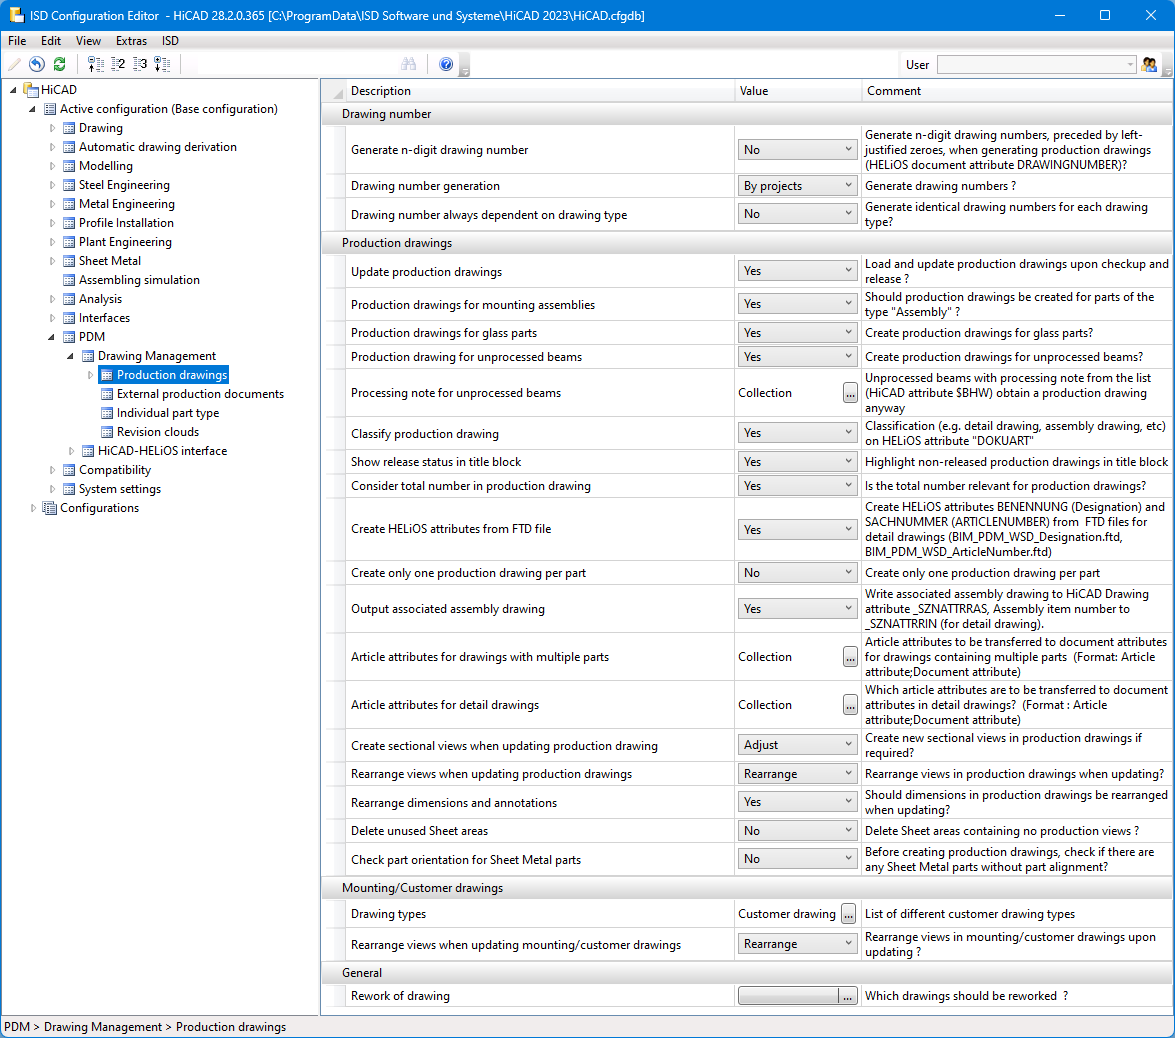Click the expand to level 3 icon

(140, 64)
